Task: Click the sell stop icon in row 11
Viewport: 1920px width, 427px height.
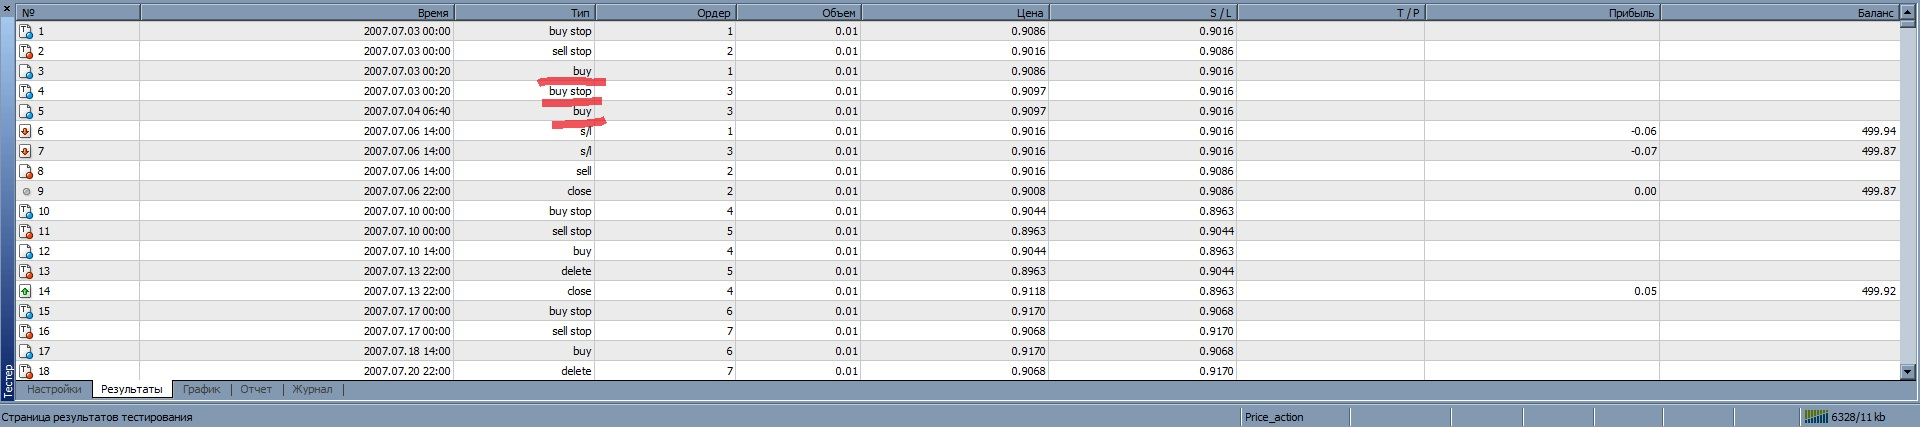Action: point(26,231)
